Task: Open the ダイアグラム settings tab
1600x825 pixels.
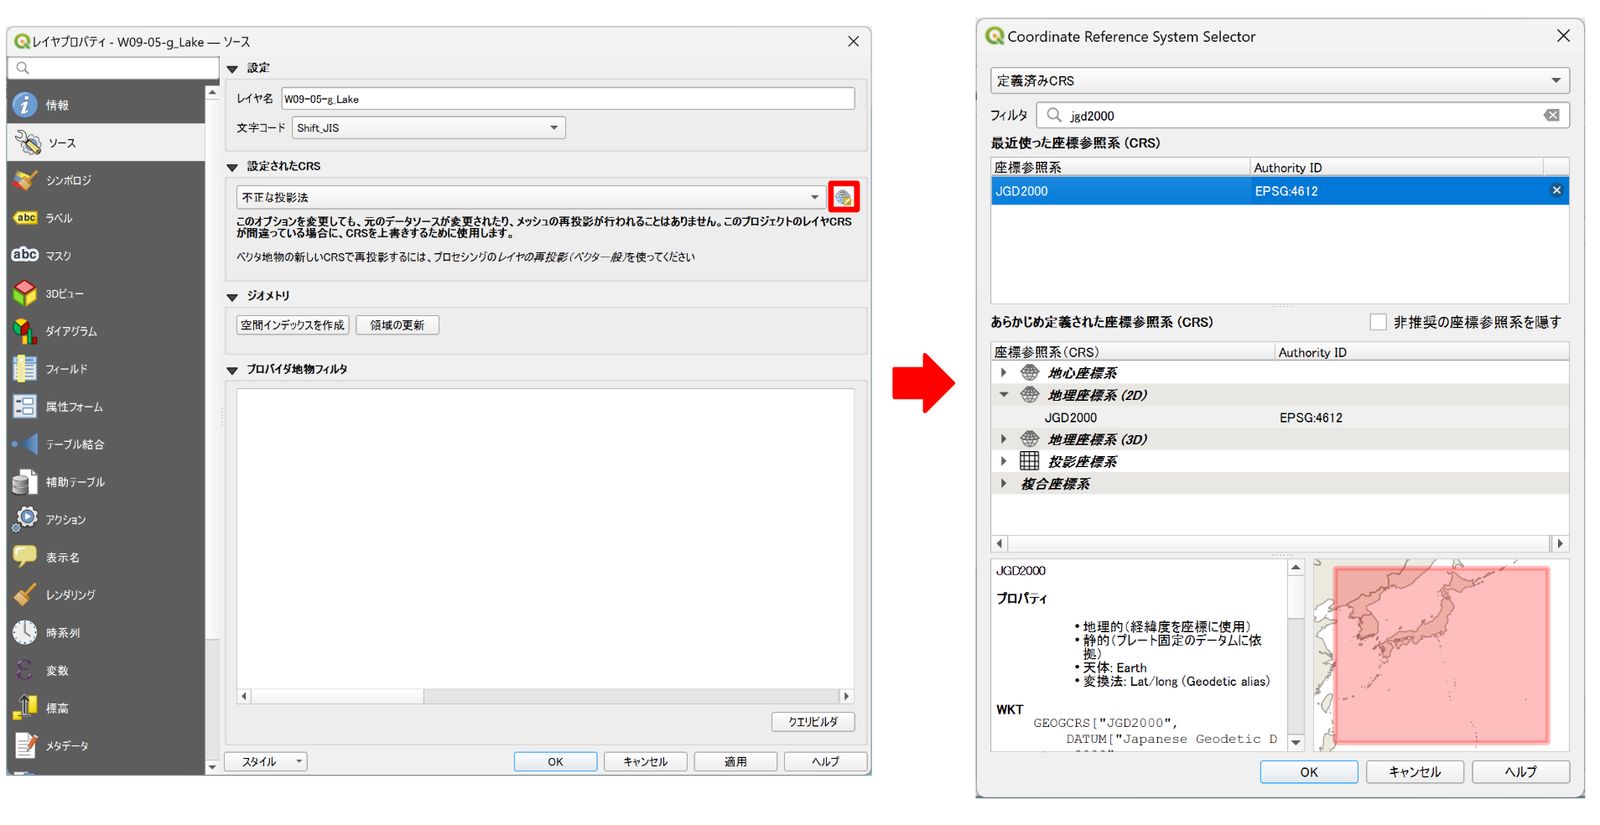Action: click(x=106, y=331)
